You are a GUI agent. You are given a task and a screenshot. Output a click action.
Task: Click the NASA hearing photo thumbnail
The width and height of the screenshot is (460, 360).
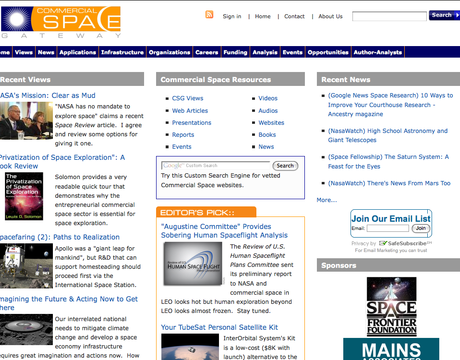(x=26, y=121)
